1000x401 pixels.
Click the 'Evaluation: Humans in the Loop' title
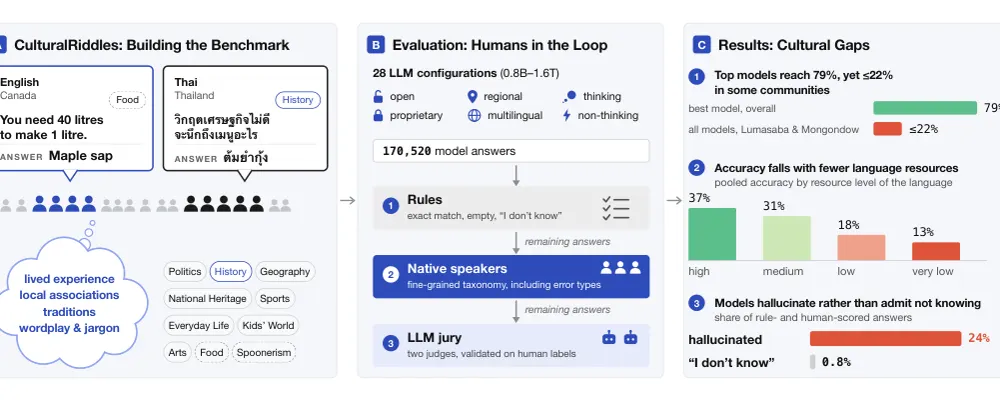(500, 45)
